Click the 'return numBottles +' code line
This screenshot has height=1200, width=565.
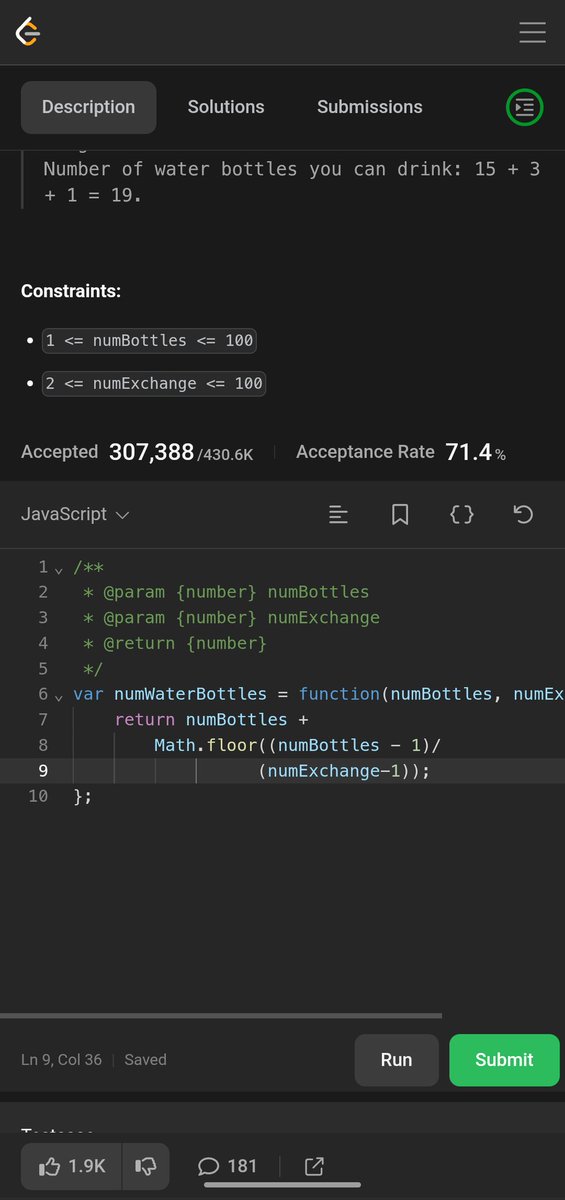[x=212, y=720]
